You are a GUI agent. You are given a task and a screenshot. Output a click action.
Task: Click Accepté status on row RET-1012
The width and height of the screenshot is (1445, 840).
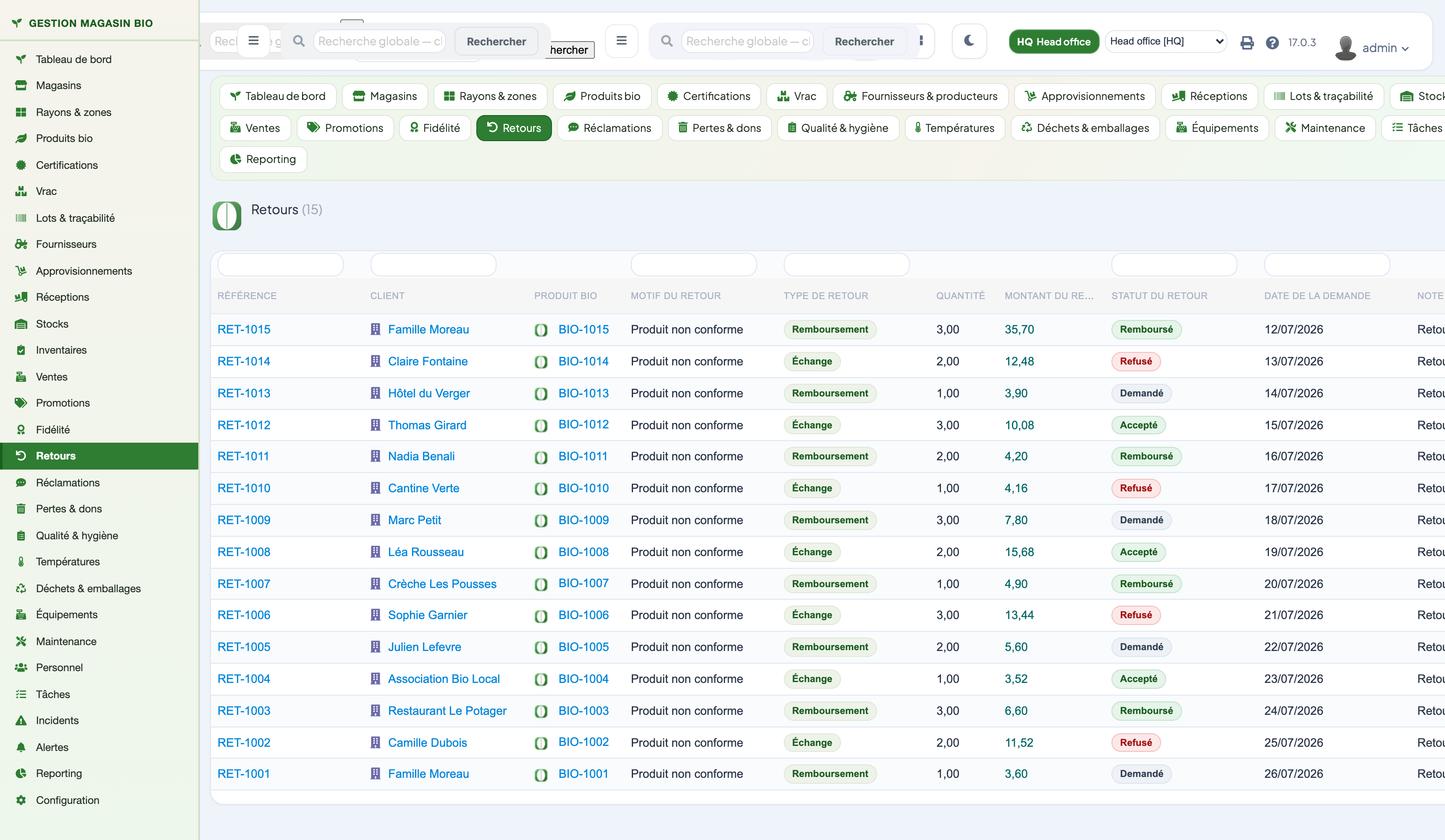click(1139, 425)
